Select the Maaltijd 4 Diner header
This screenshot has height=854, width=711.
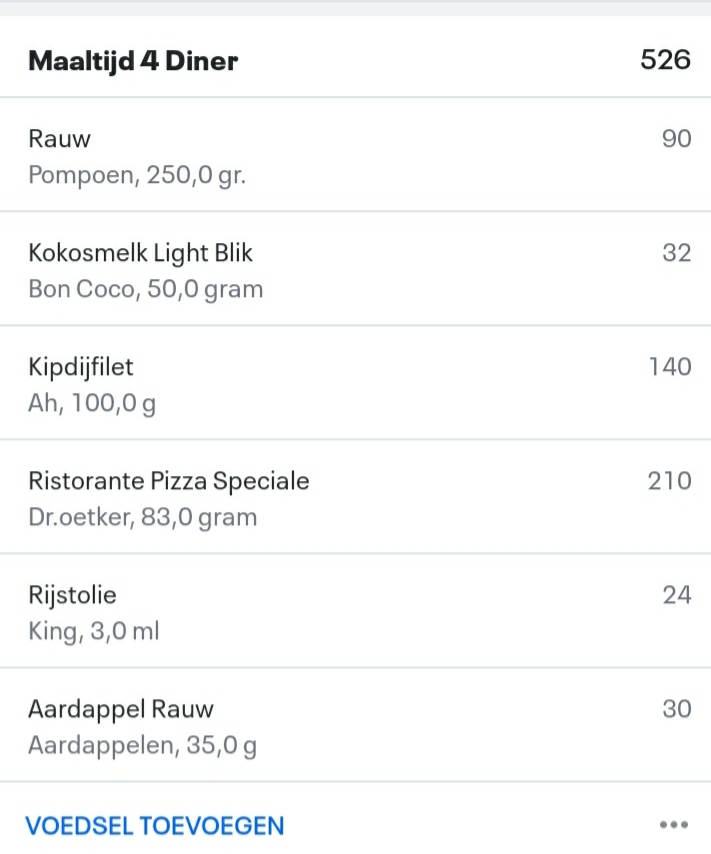coord(133,60)
